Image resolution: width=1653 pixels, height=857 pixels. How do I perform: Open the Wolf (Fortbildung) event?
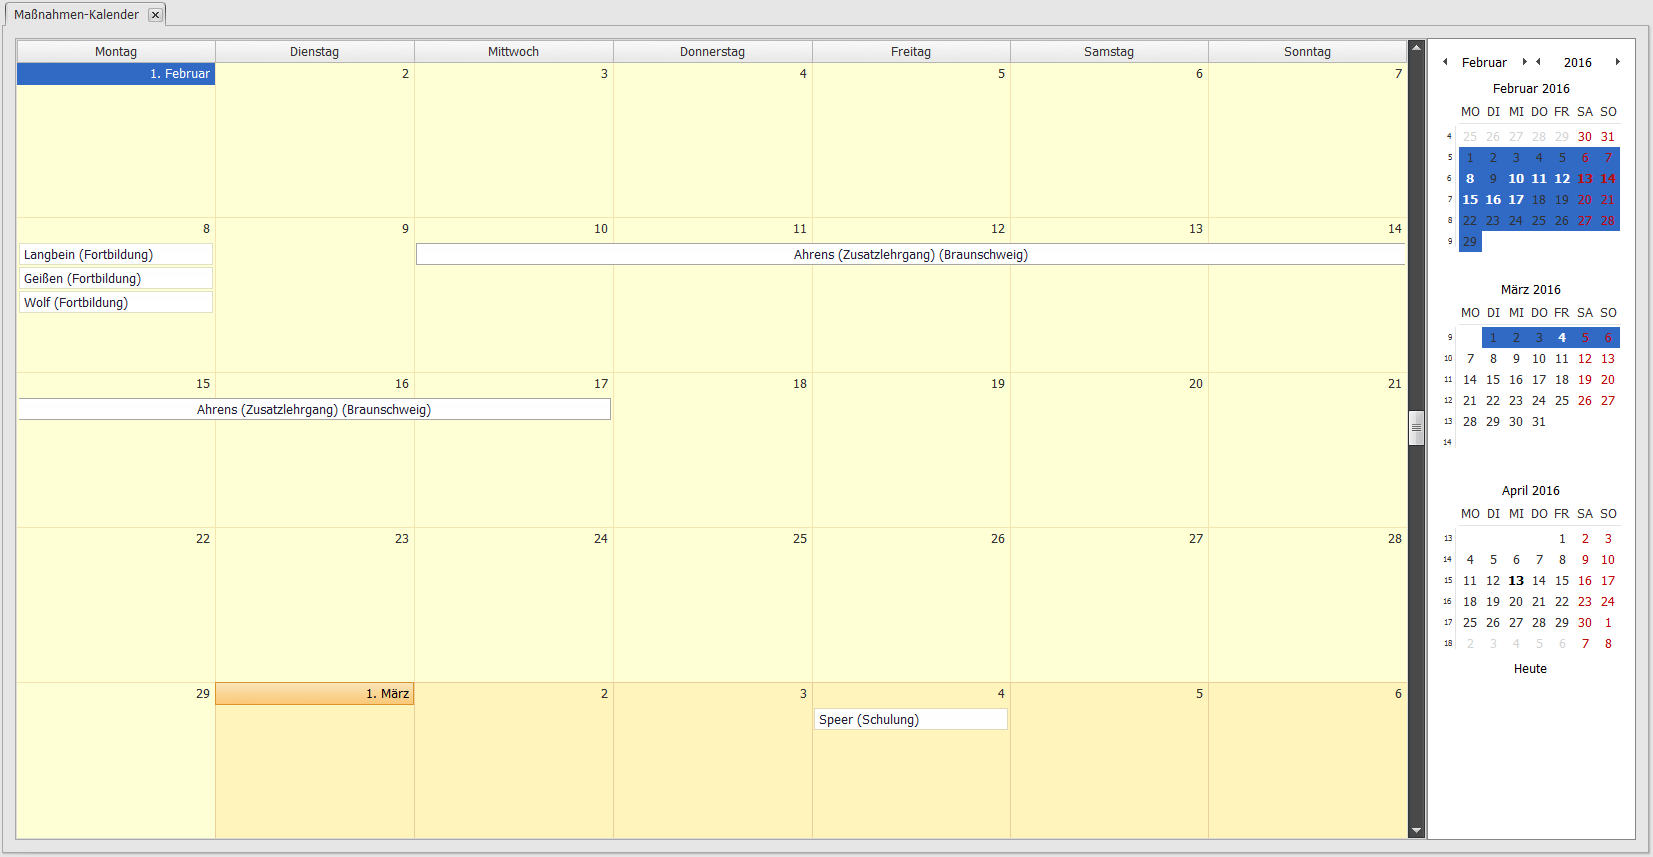pyautogui.click(x=116, y=303)
